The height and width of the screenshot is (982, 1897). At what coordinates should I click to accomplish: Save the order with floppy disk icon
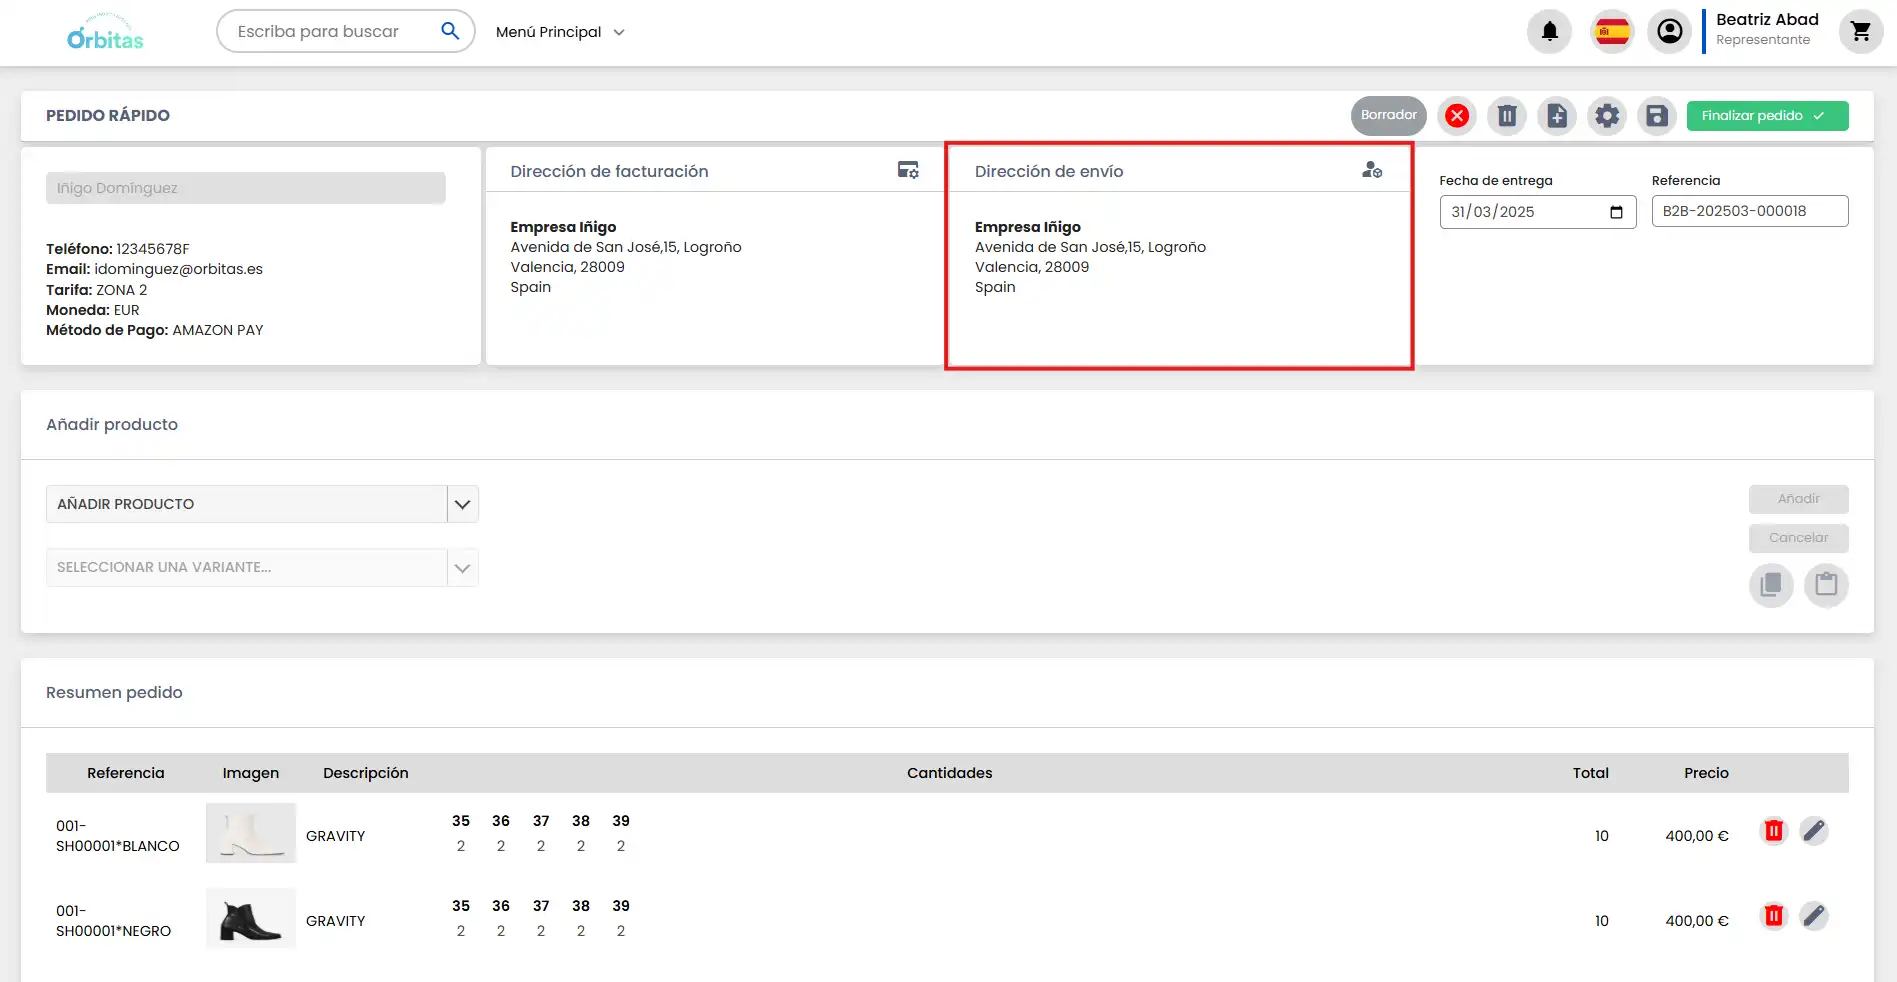[x=1657, y=116]
